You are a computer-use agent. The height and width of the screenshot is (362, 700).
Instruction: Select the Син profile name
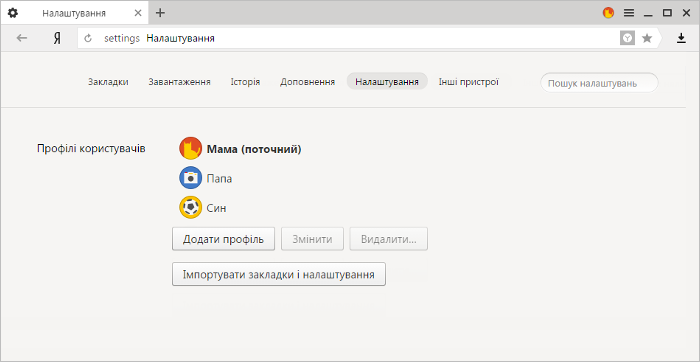coord(217,208)
